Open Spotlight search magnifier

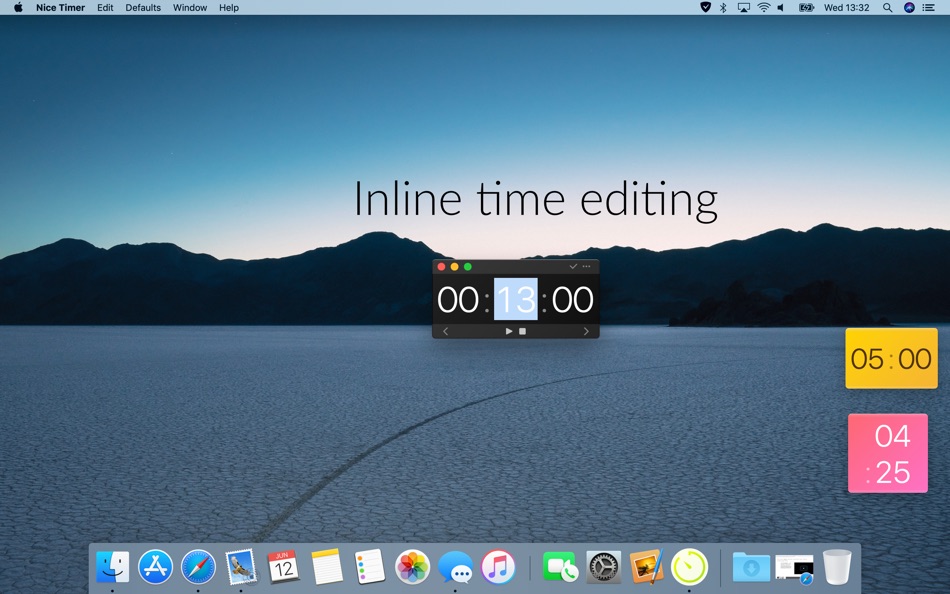click(x=888, y=7)
